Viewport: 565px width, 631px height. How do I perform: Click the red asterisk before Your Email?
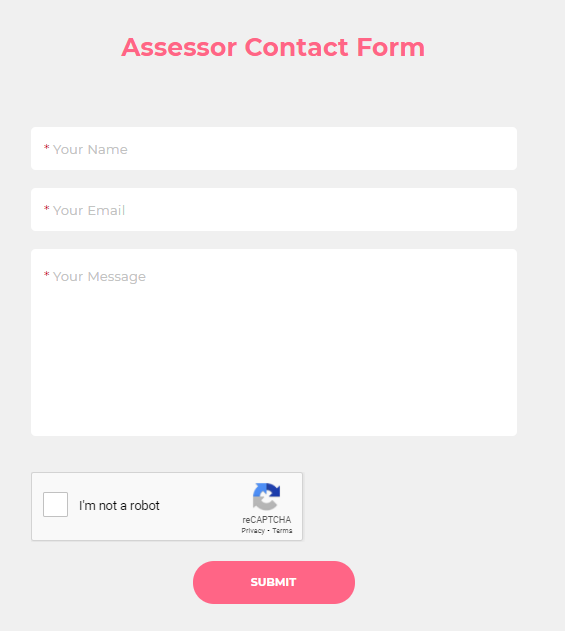(x=46, y=208)
